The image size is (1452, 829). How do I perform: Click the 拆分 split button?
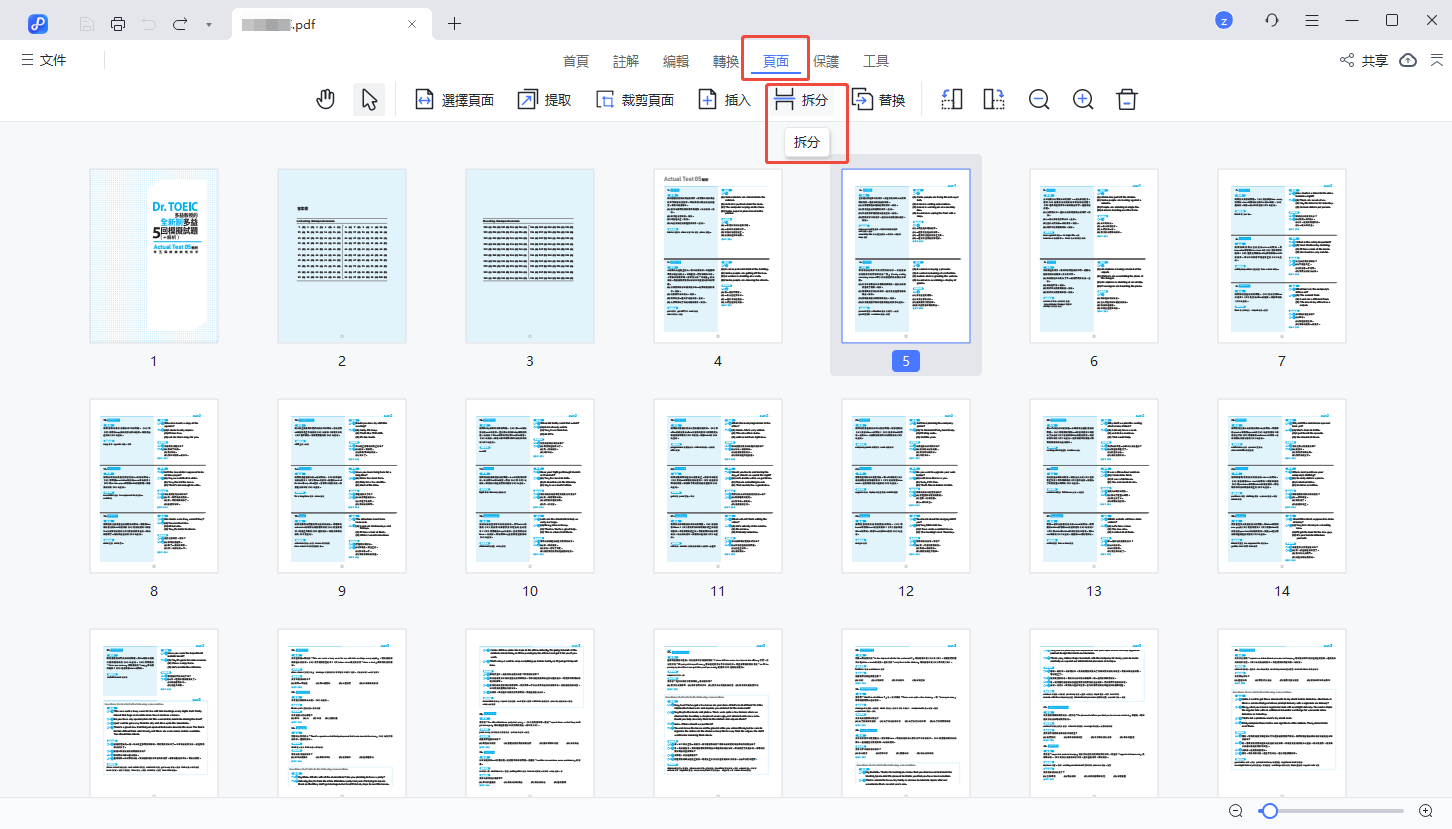click(x=802, y=100)
